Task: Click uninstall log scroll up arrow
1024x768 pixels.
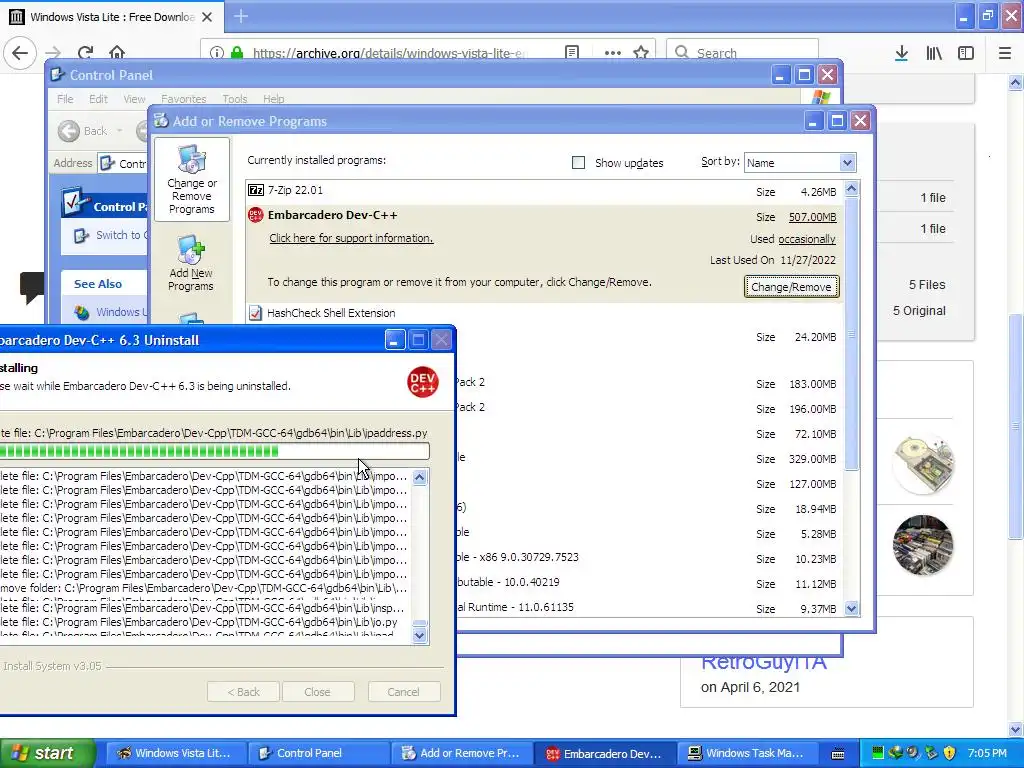Action: (420, 477)
